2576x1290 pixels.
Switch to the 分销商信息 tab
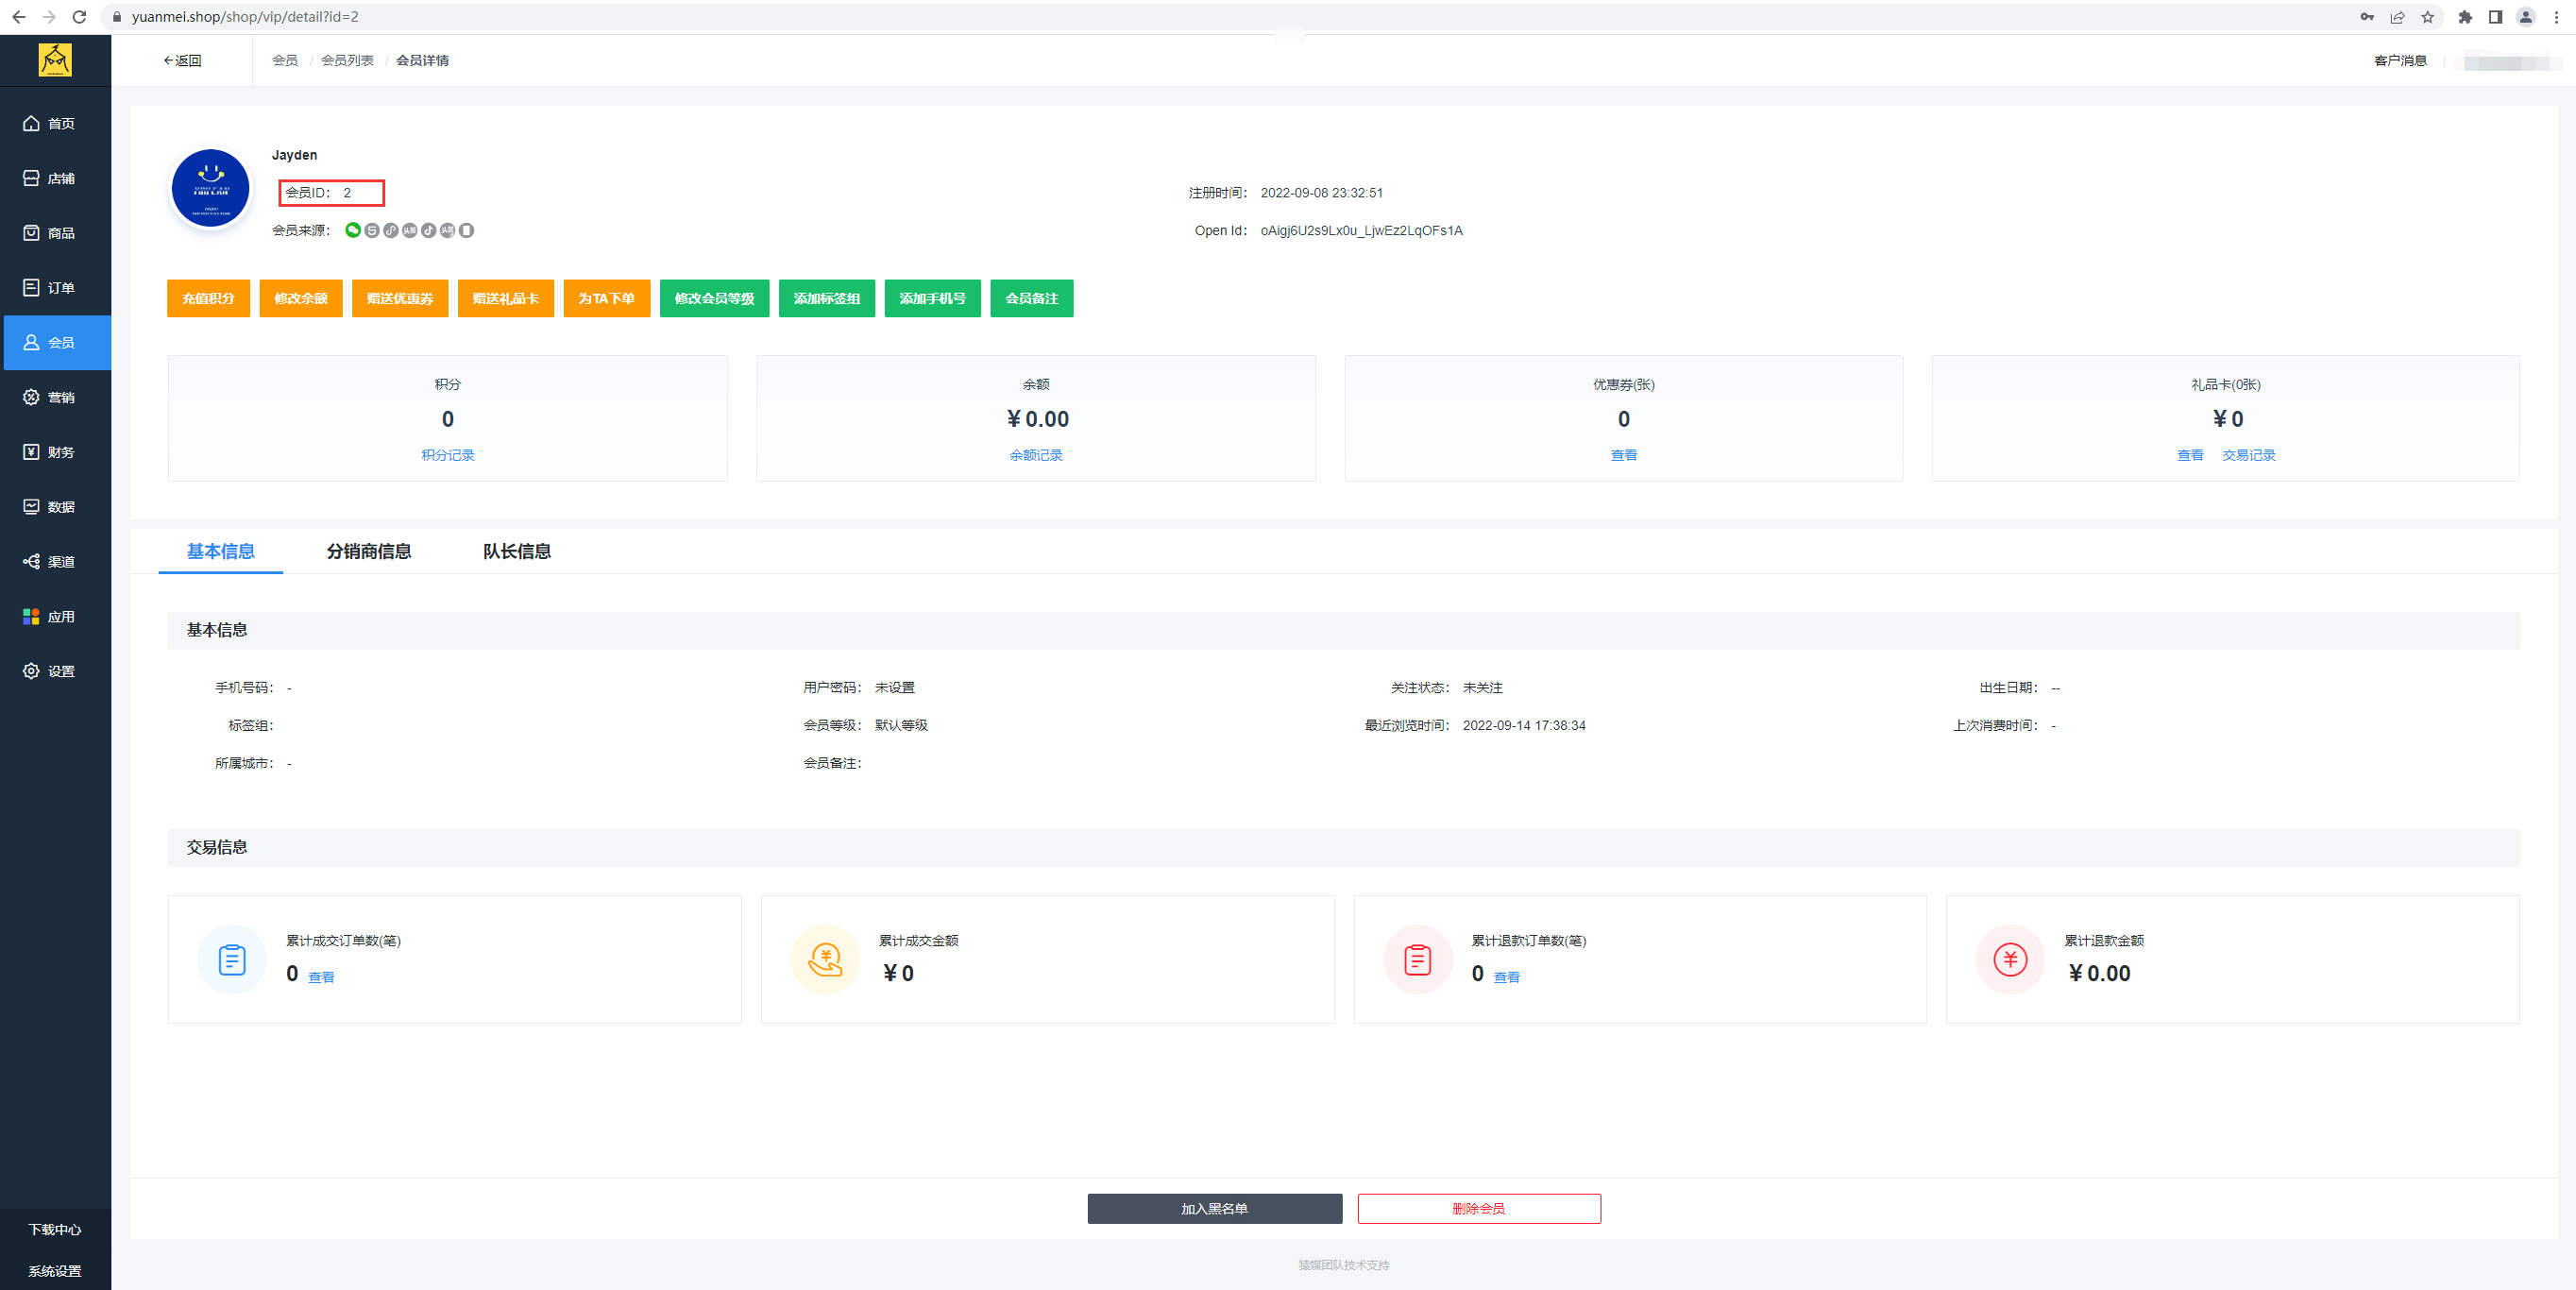pos(369,551)
